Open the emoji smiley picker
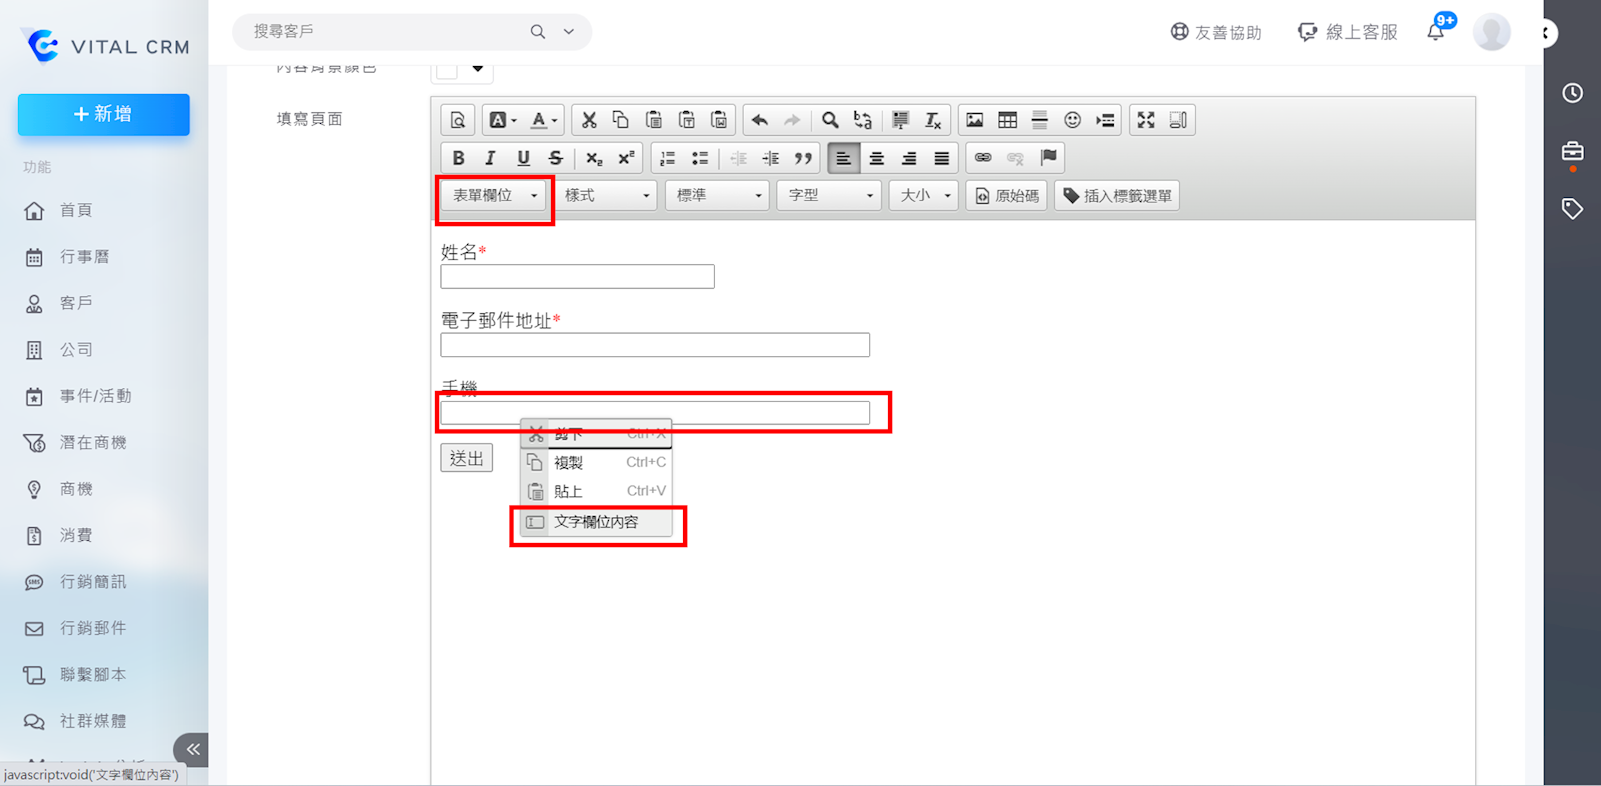 [1072, 120]
